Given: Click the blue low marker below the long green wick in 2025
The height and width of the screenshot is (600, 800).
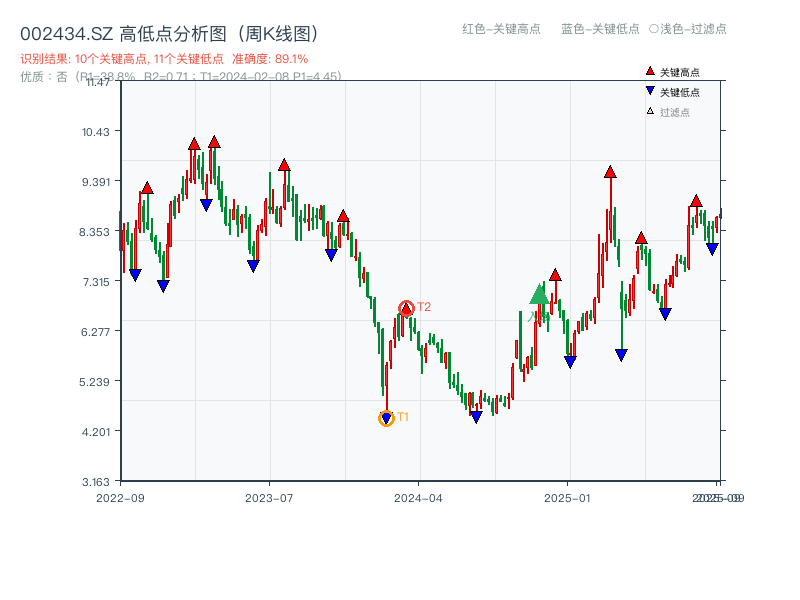Looking at the screenshot, I should click(x=621, y=355).
